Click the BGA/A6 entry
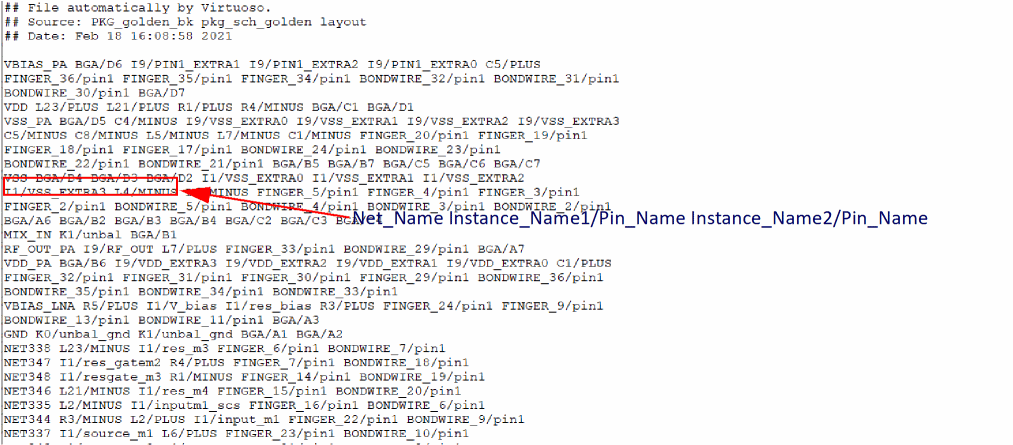Screen dimensions: 1013x445 [x=28, y=221]
